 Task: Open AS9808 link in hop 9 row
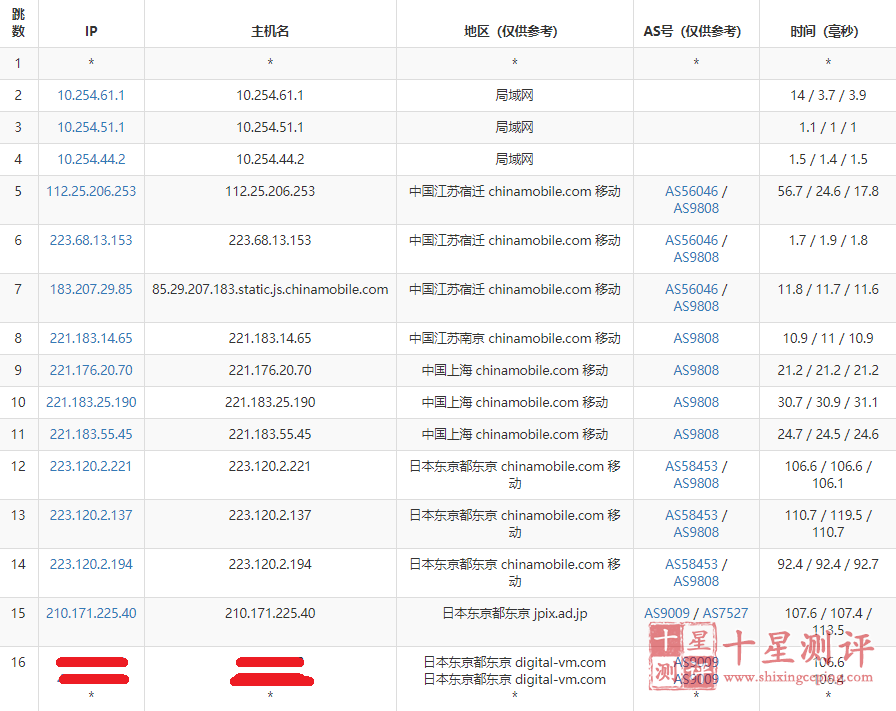pos(696,371)
